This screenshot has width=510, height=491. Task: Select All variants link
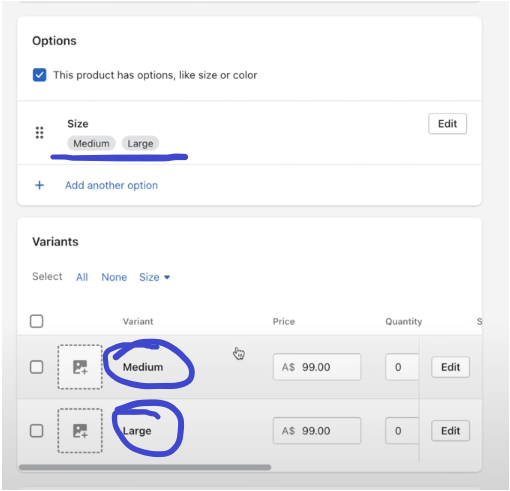[x=82, y=277]
